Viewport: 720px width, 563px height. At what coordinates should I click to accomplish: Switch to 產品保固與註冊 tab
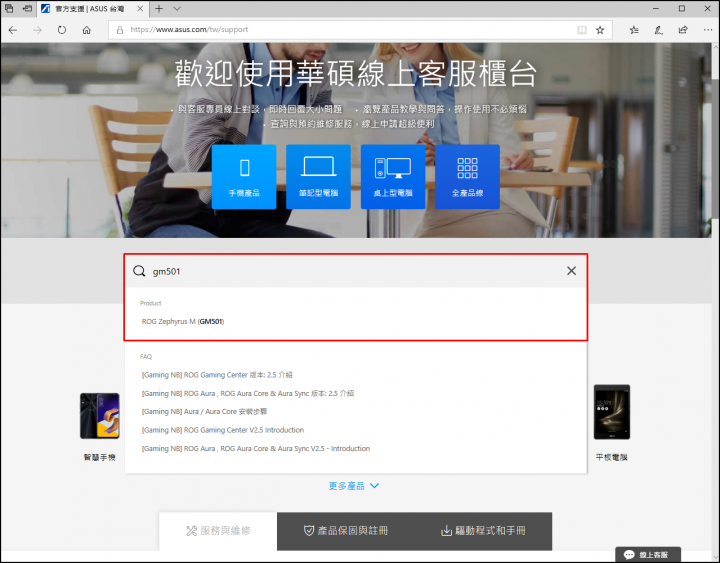[x=346, y=531]
